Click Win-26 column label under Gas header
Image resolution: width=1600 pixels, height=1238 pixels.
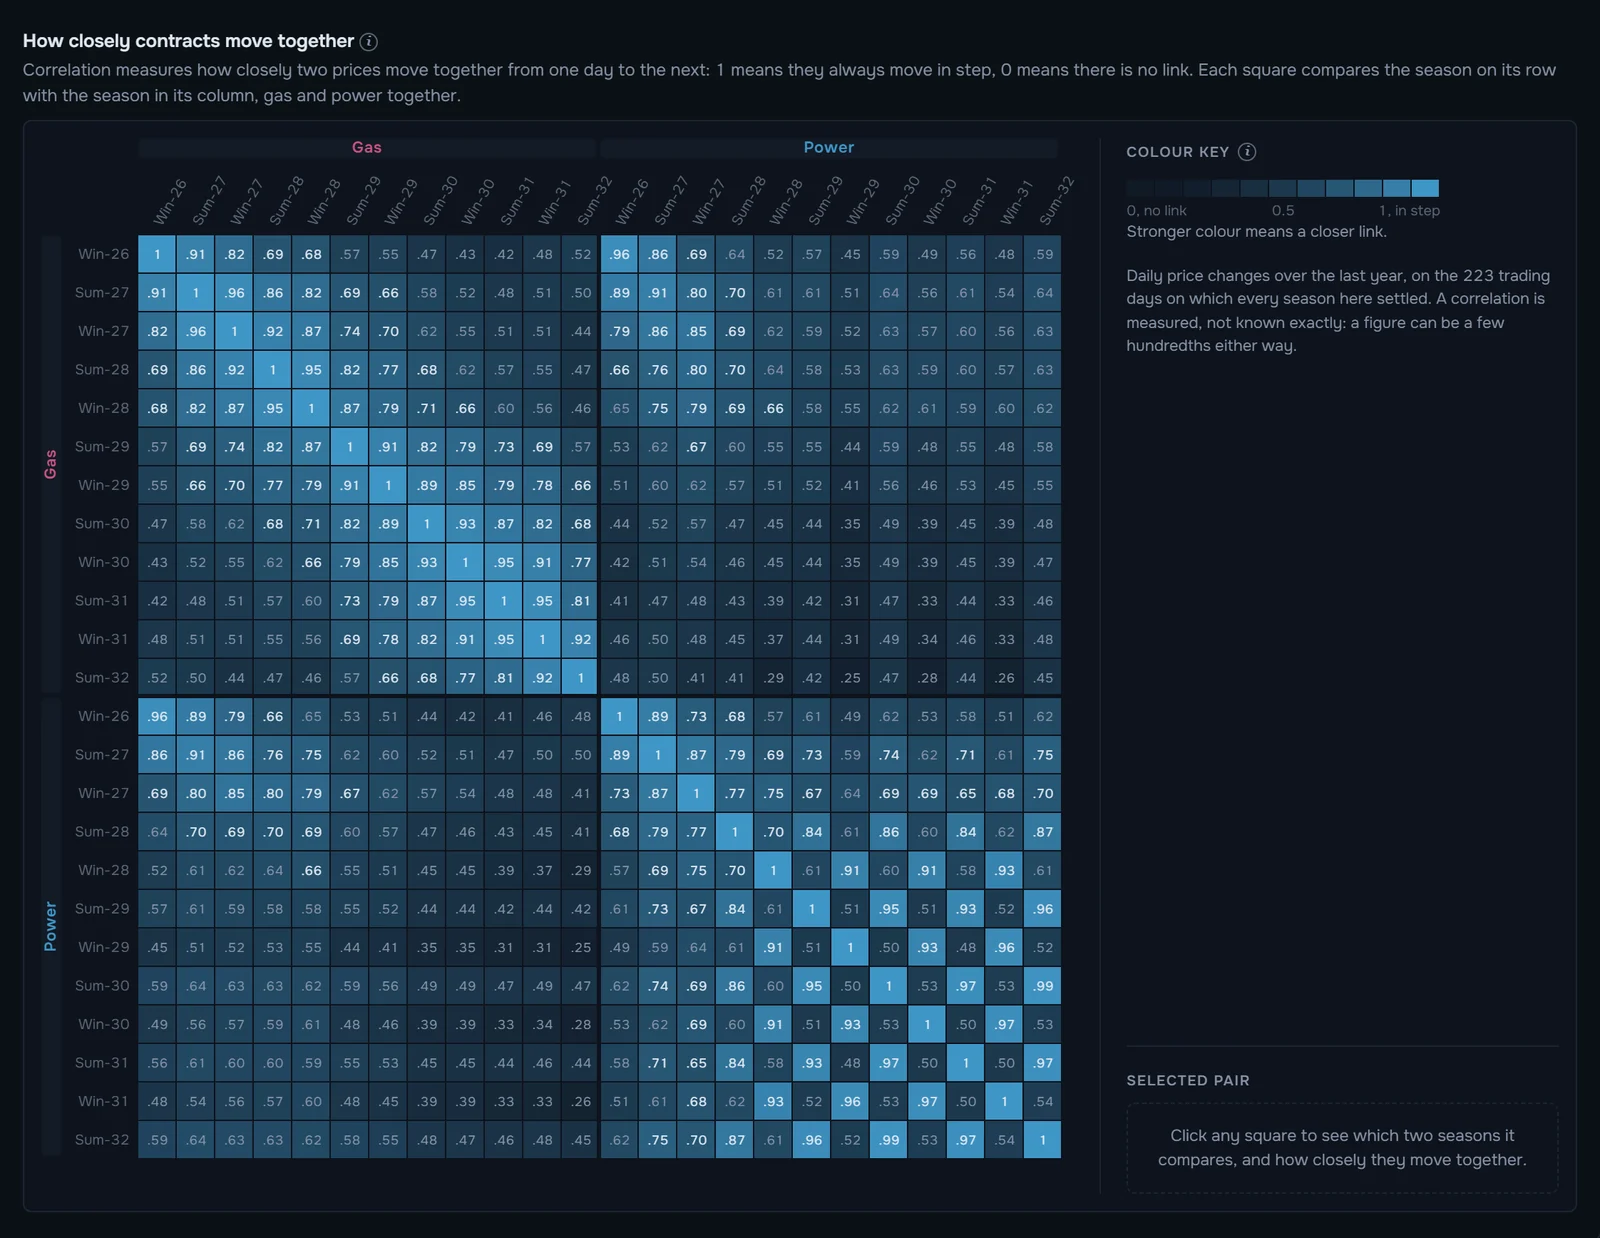point(169,202)
